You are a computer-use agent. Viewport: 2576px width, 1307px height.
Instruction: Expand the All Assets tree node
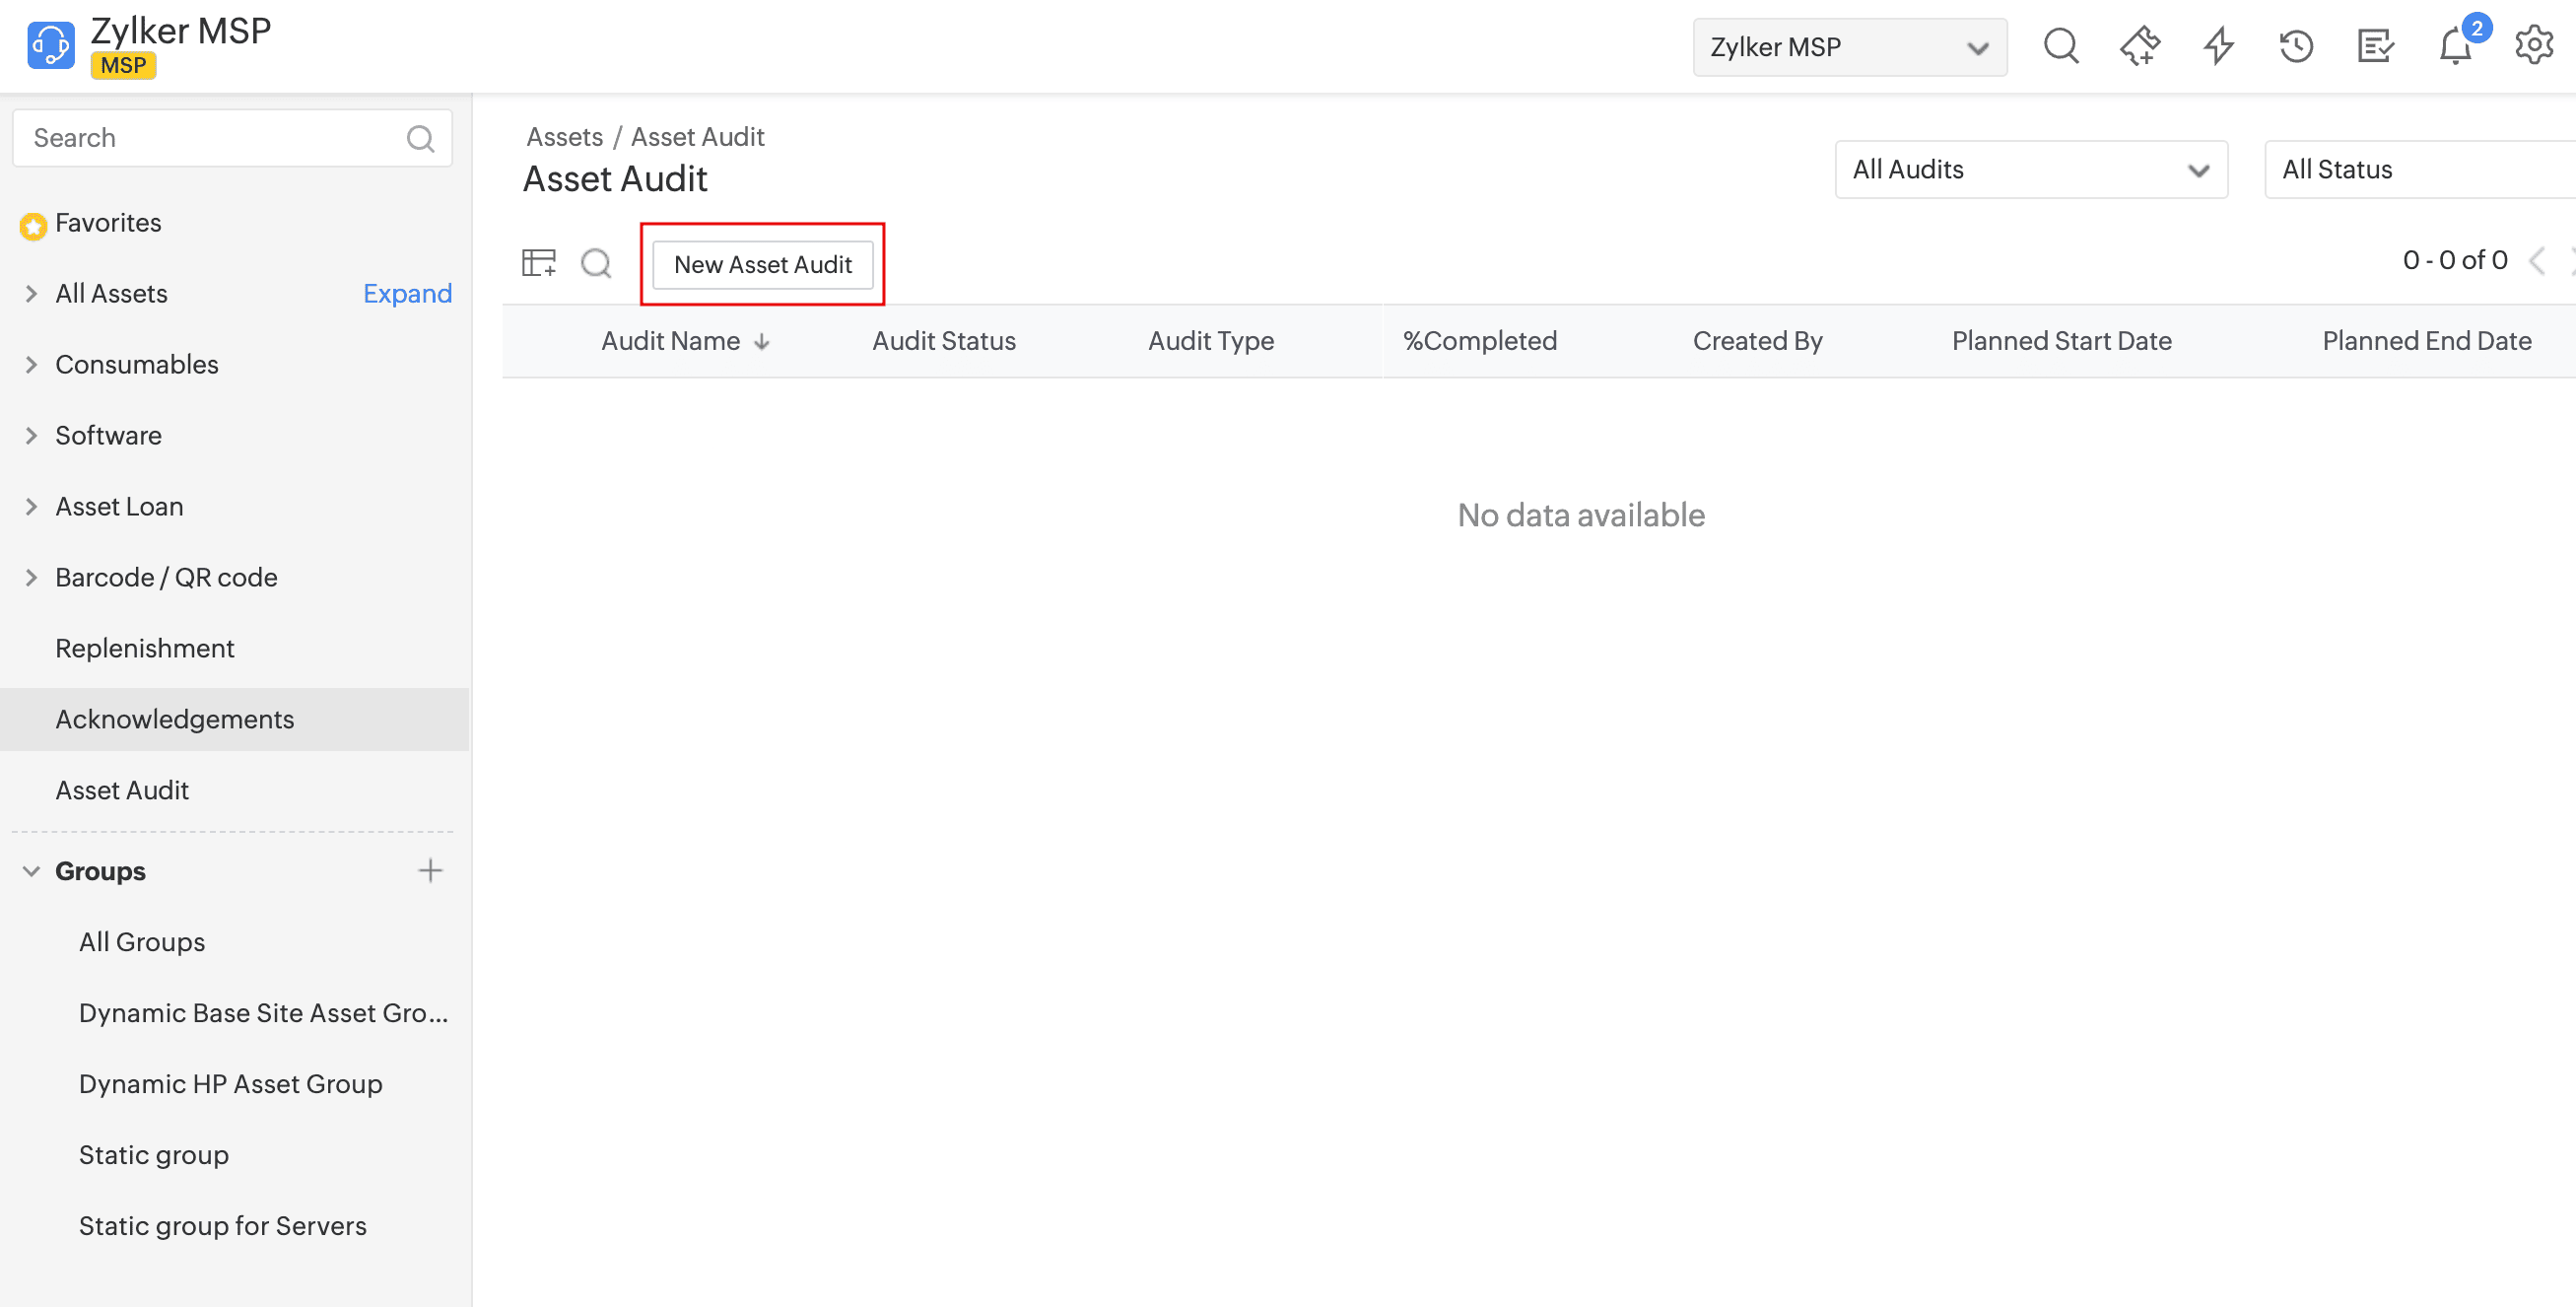31,293
